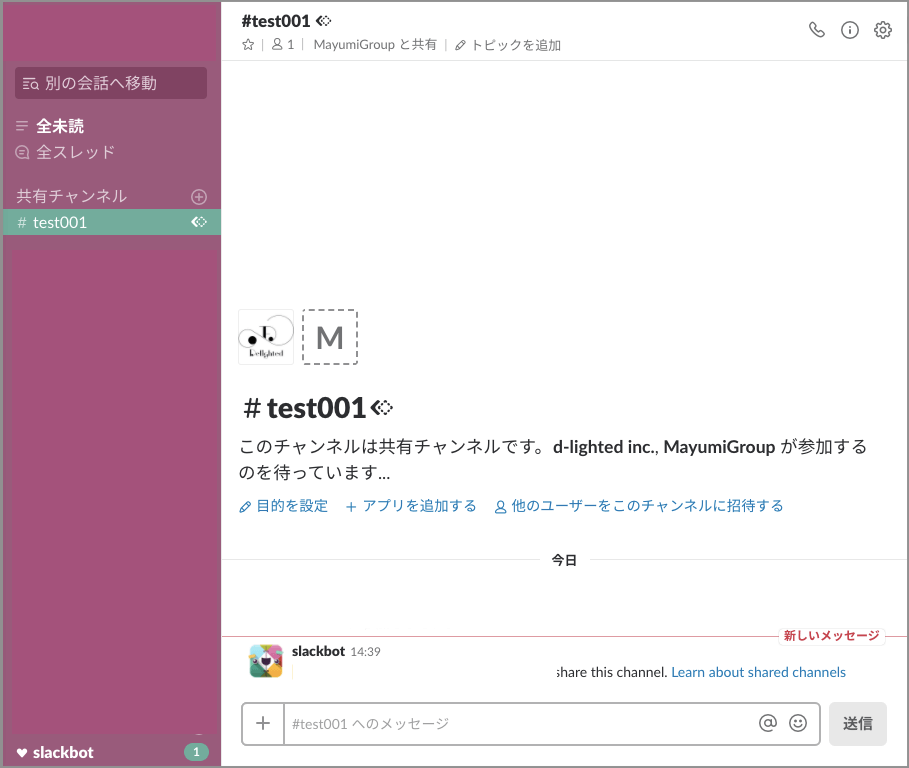
Task: Open Learn about shared channels link
Action: tap(758, 672)
